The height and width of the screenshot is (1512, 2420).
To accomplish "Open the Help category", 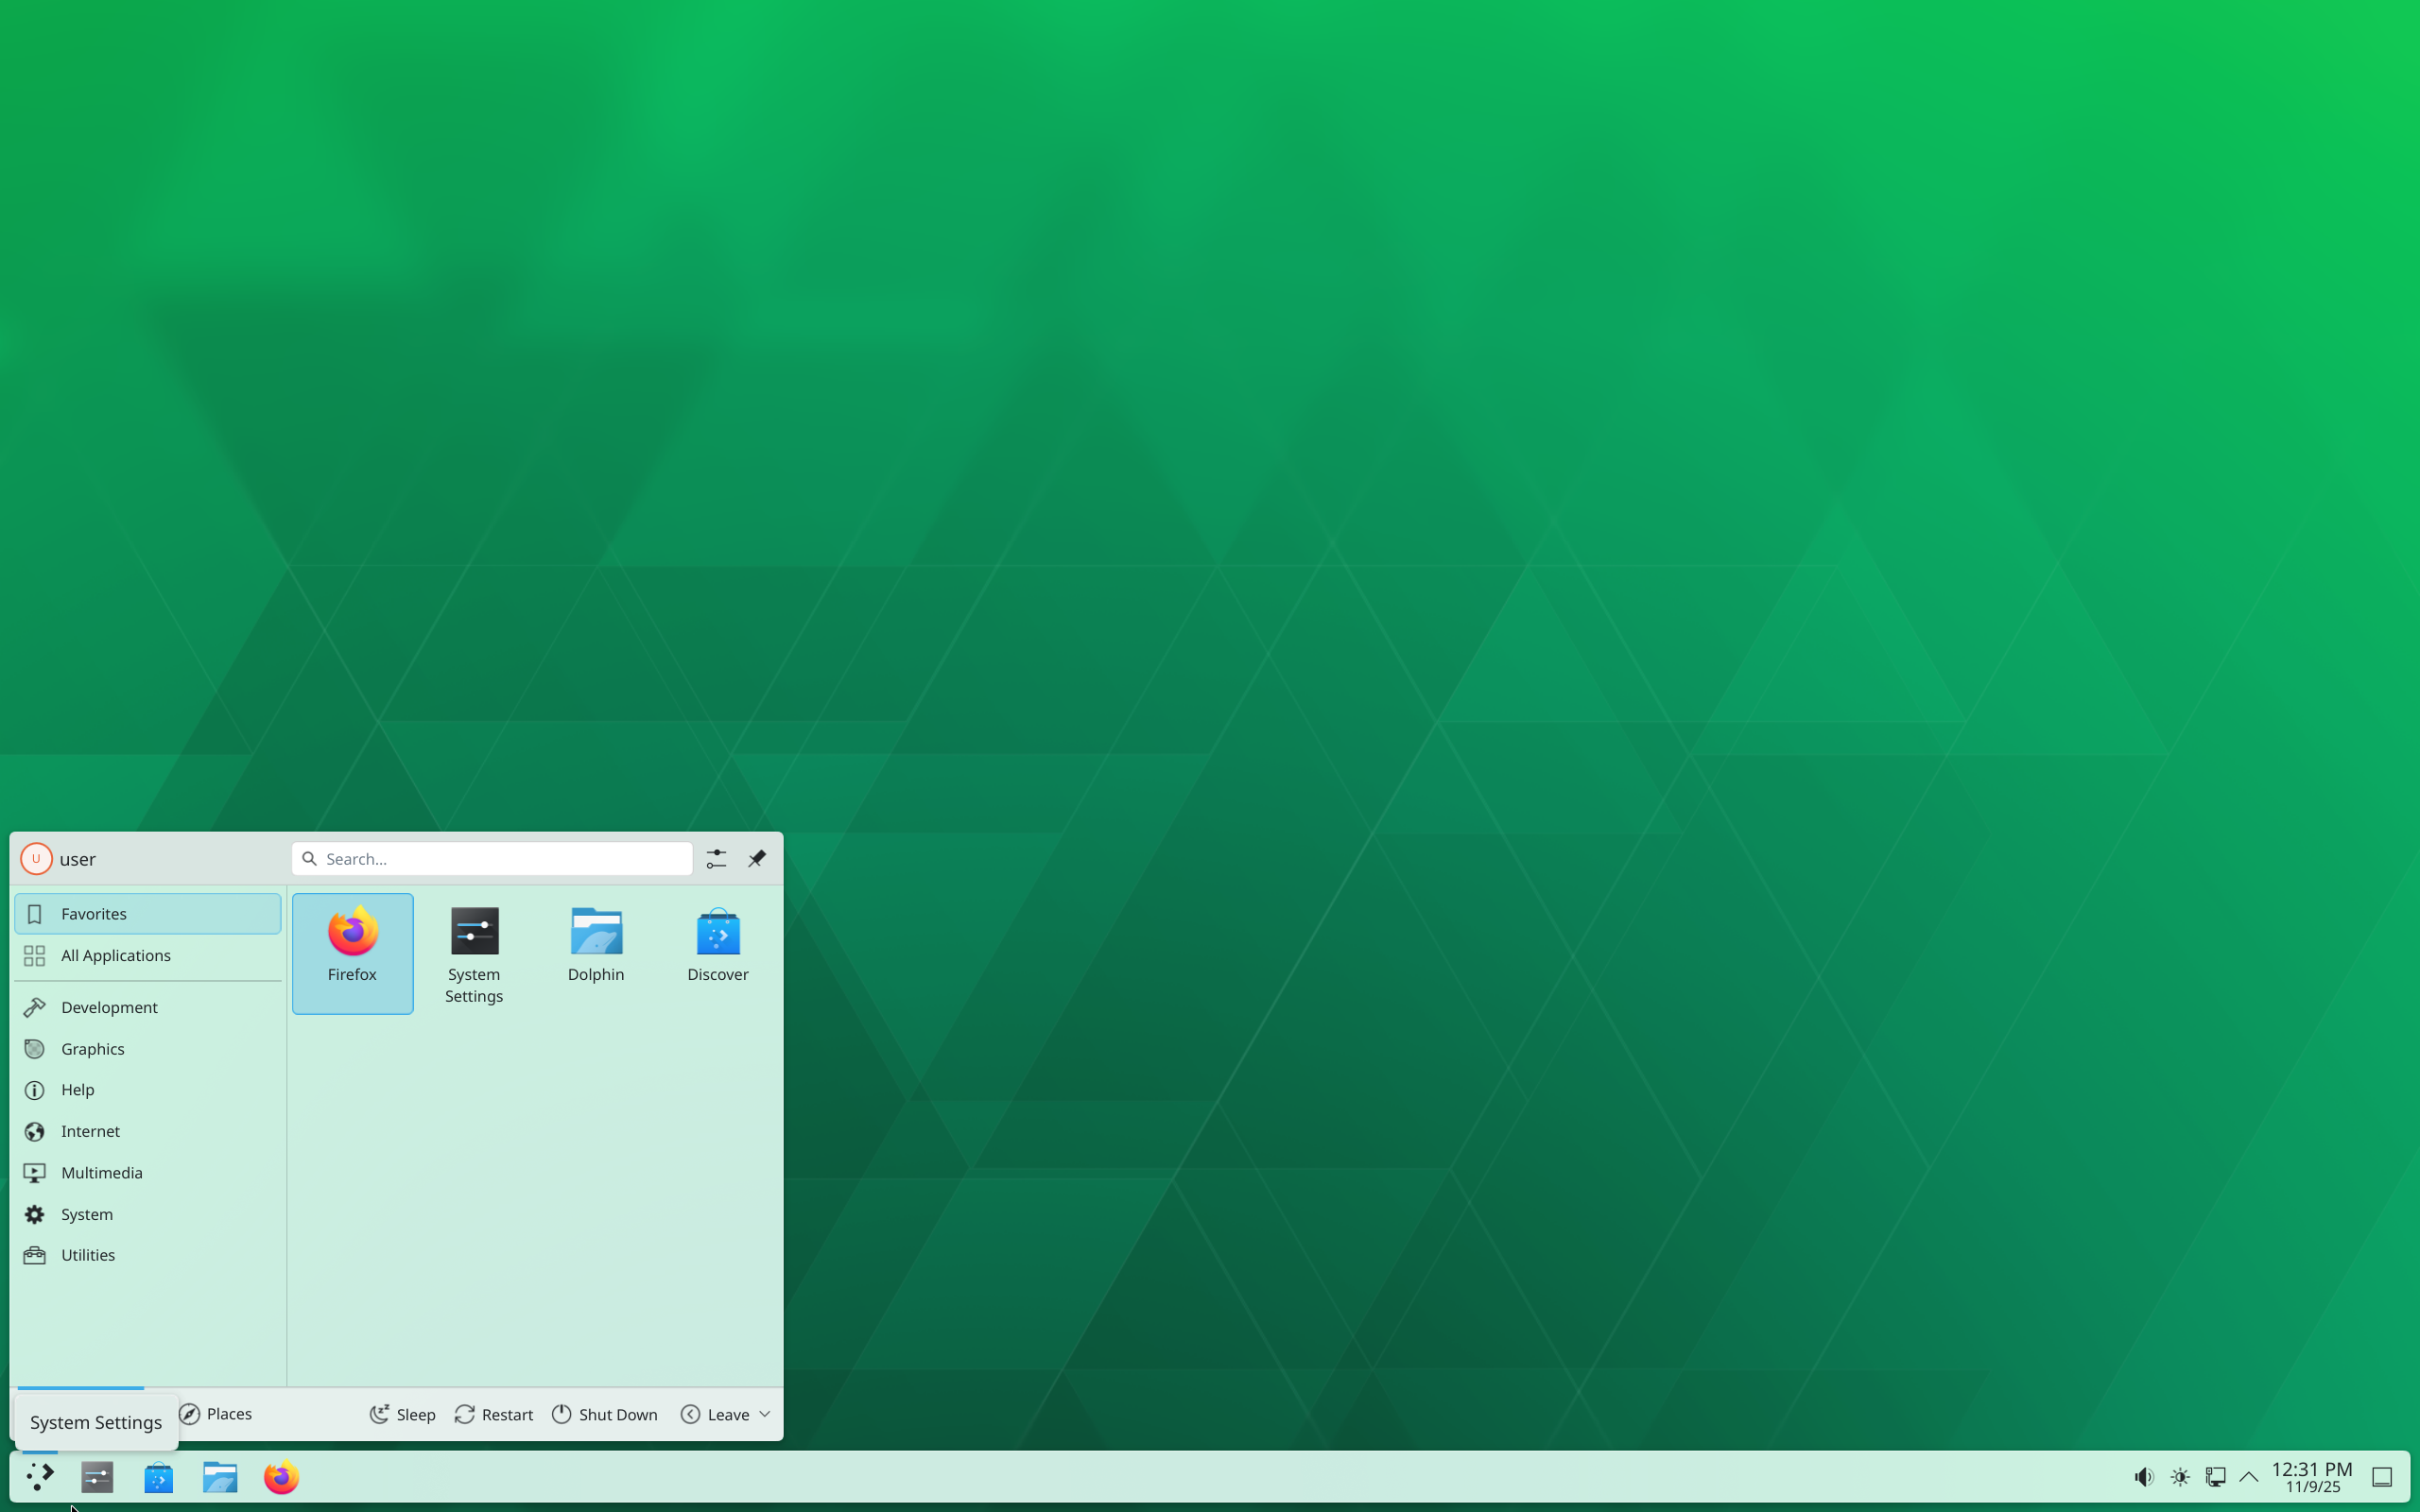I will coord(148,1090).
